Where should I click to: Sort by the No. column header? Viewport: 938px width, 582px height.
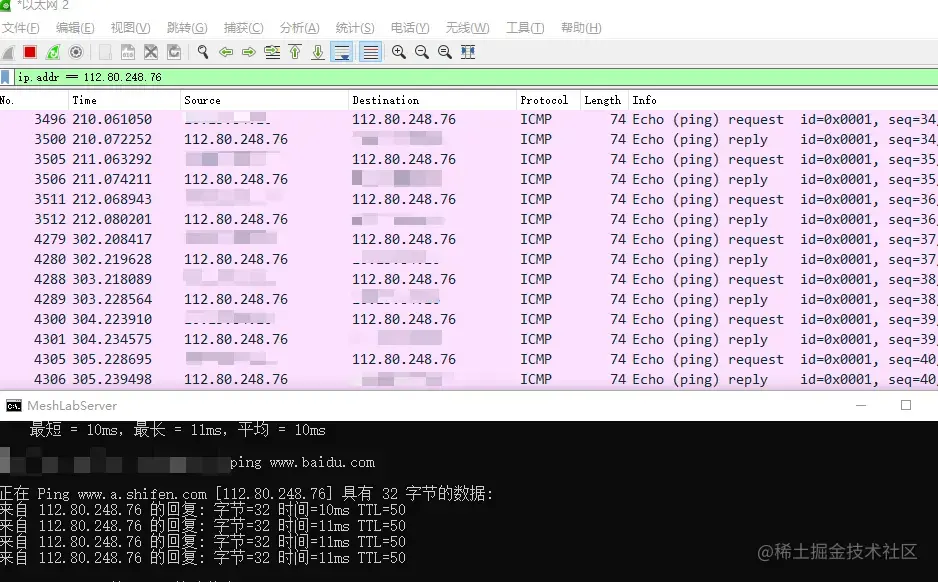(34, 100)
